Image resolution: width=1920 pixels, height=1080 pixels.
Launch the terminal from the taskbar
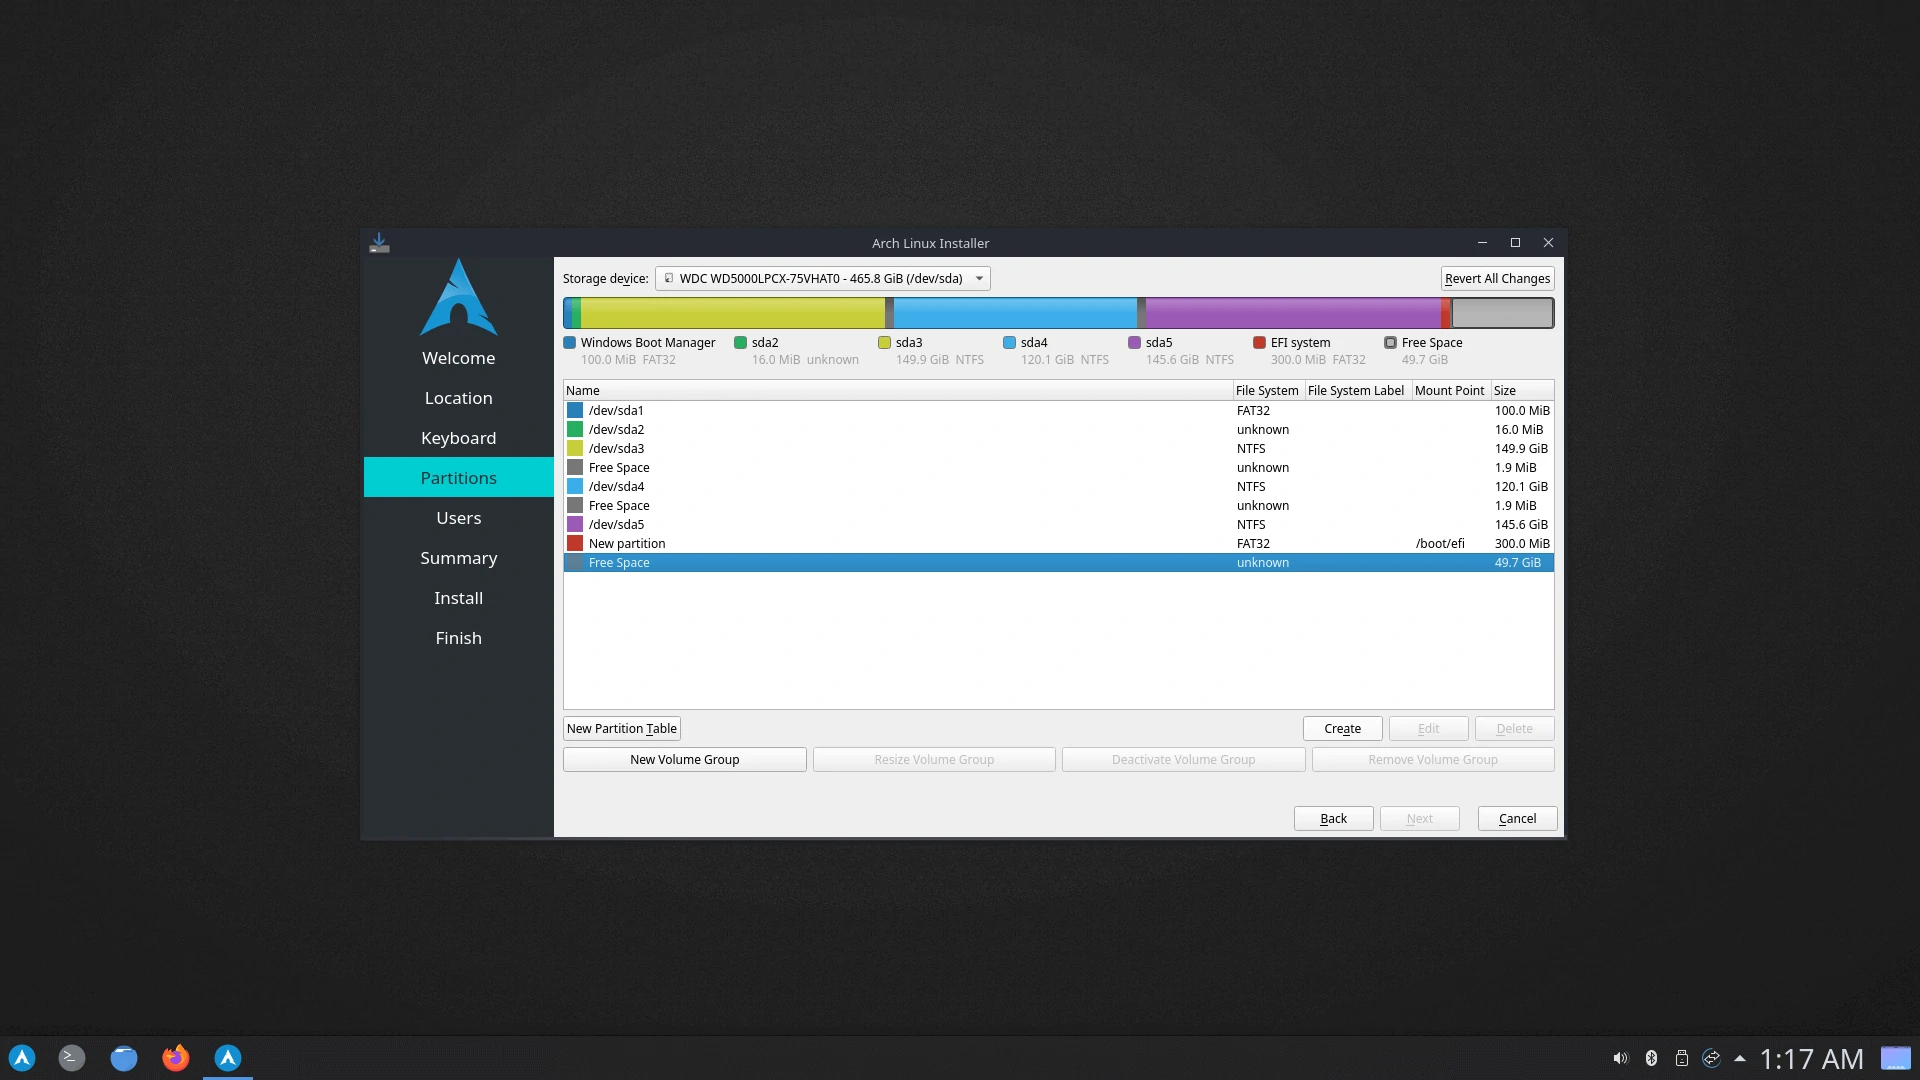72,1058
